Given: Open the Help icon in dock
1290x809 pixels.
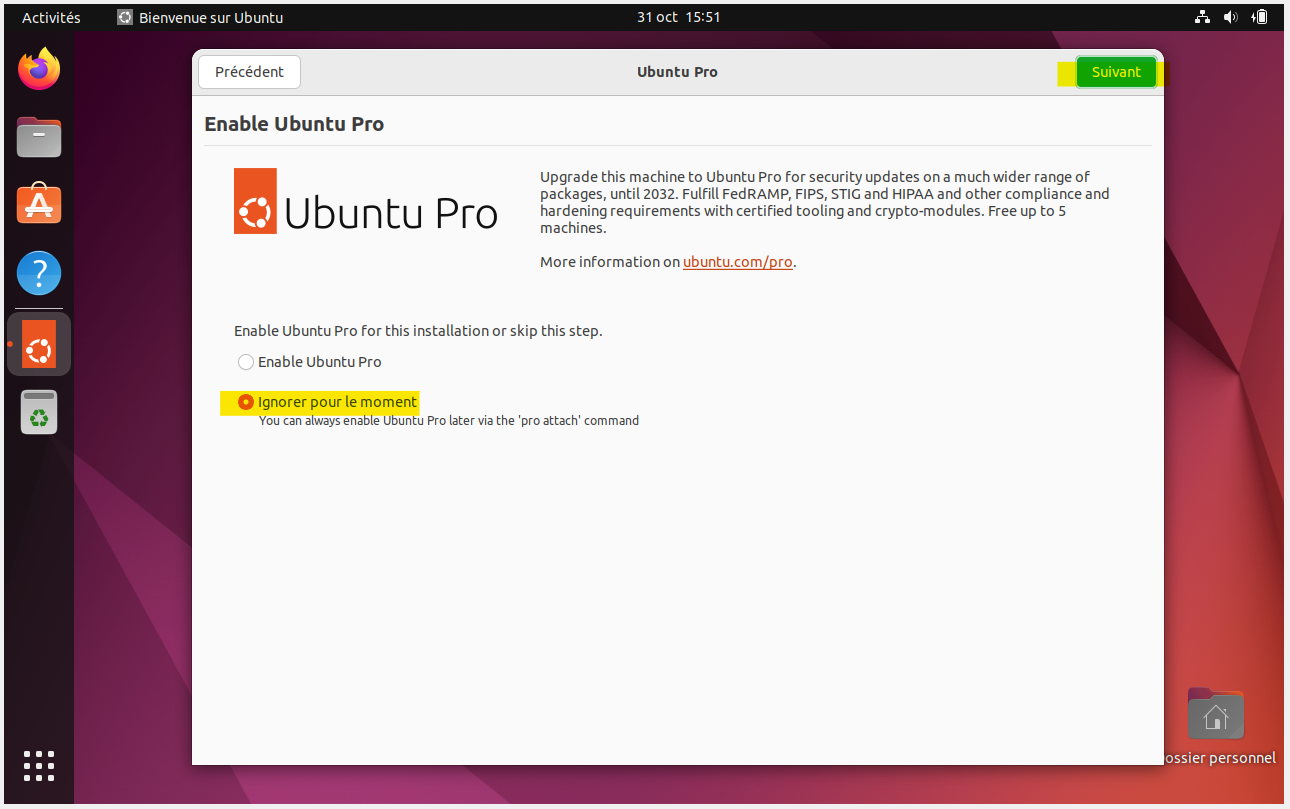Looking at the screenshot, I should [39, 272].
